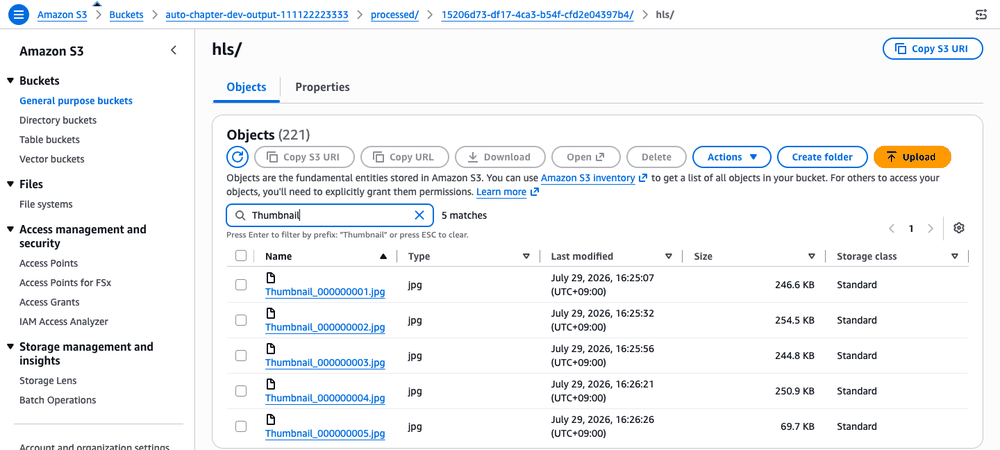Select checkbox for Thumbnail_000000001.jpg
The image size is (1000, 450).
pyautogui.click(x=241, y=285)
